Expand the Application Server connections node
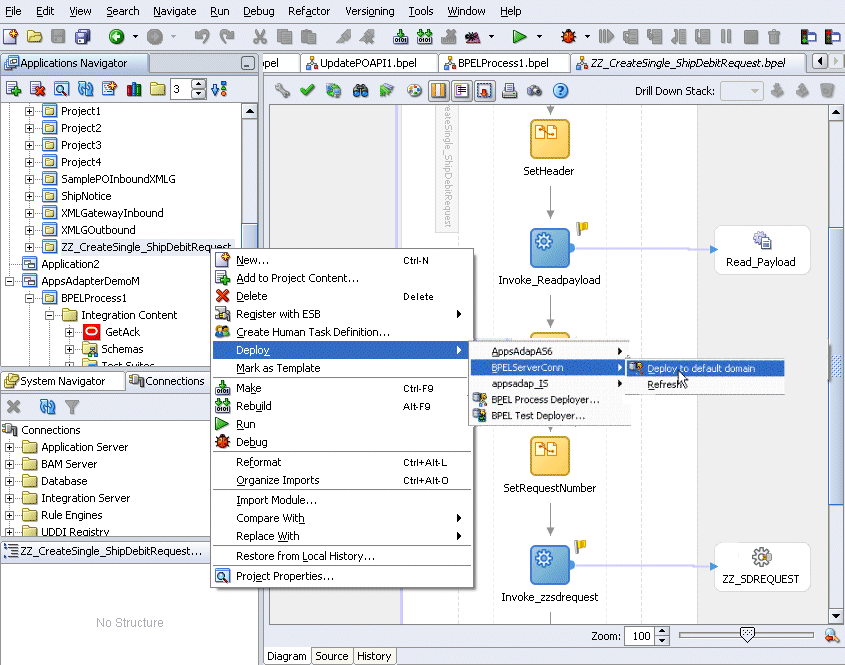The image size is (845, 665). [9, 447]
